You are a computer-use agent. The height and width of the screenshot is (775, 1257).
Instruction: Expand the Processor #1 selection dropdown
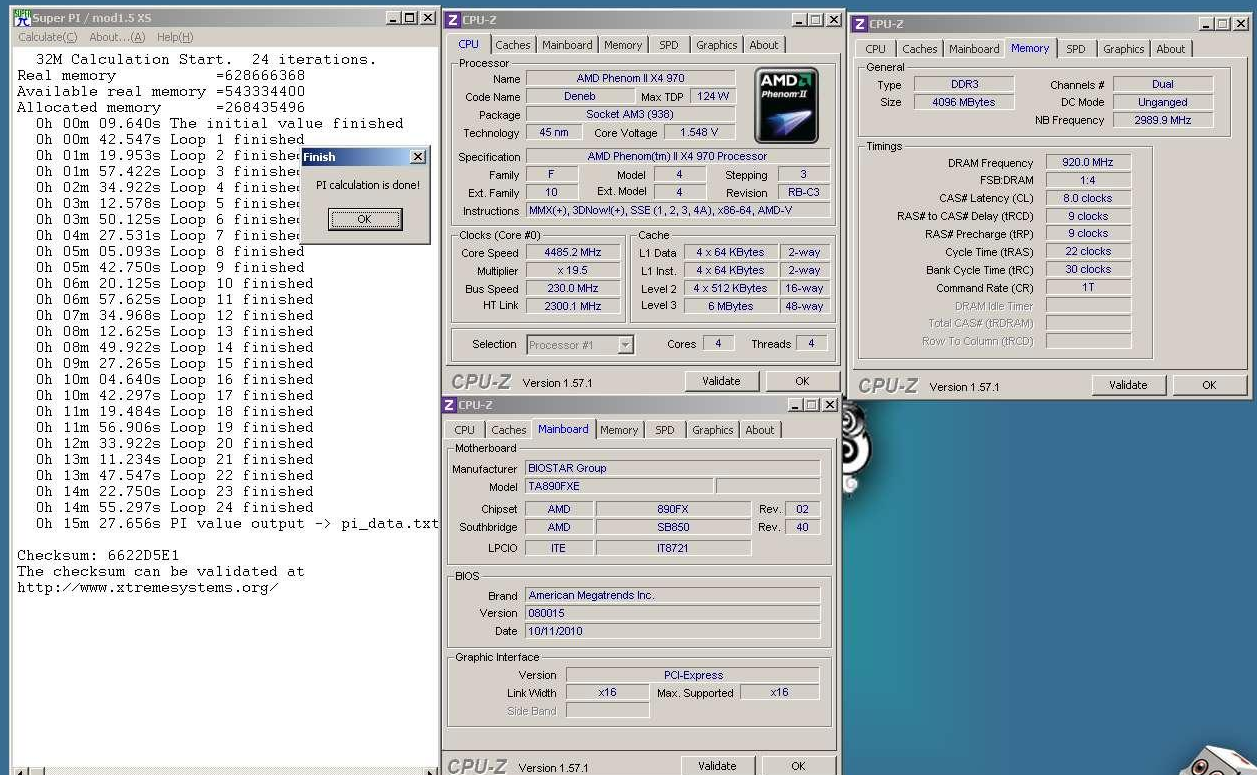(625, 345)
